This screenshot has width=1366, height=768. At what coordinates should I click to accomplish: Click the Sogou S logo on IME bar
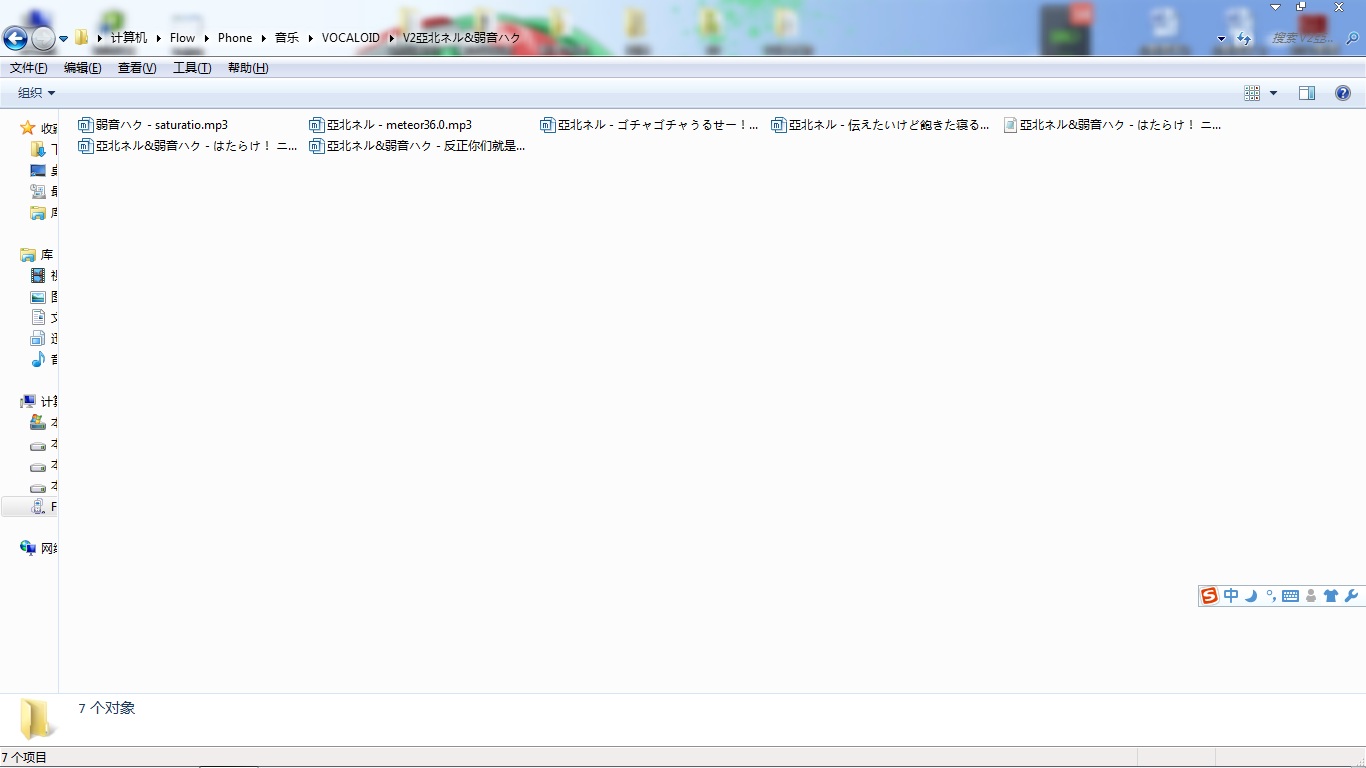tap(1210, 596)
